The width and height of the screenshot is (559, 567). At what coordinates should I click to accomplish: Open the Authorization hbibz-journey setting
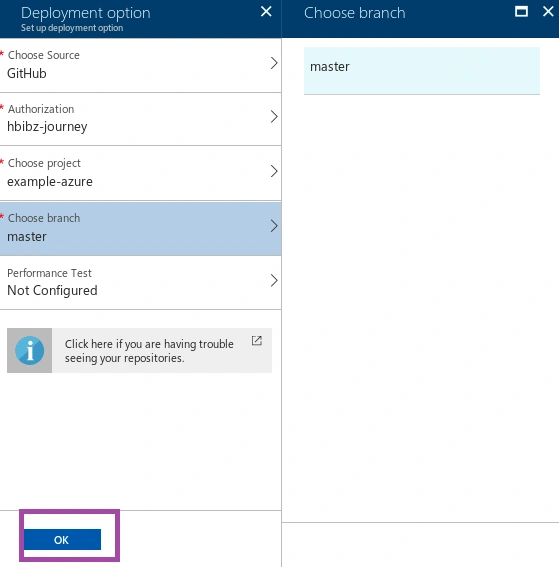140,119
